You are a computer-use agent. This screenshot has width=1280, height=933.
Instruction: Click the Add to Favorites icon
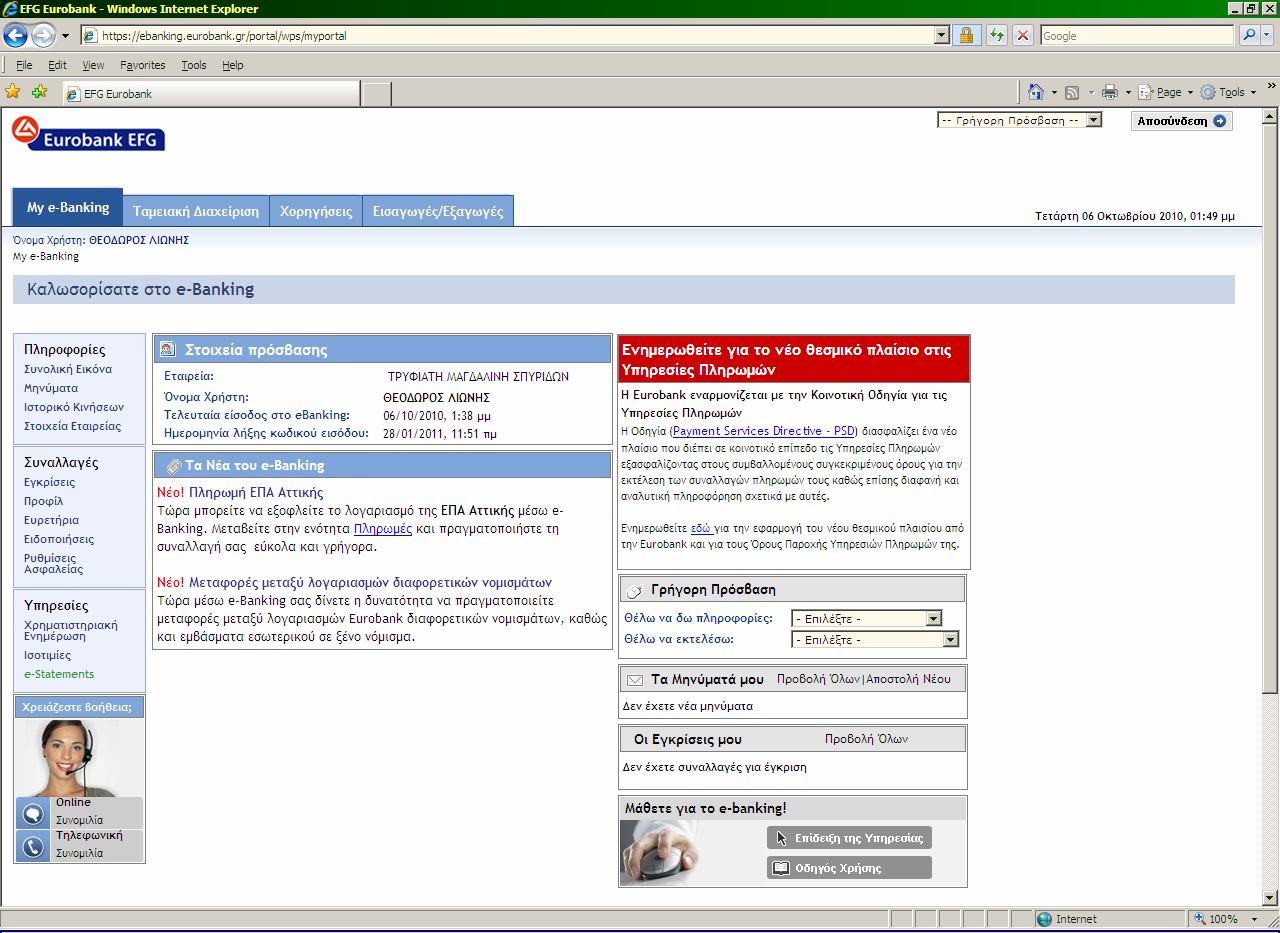click(39, 92)
